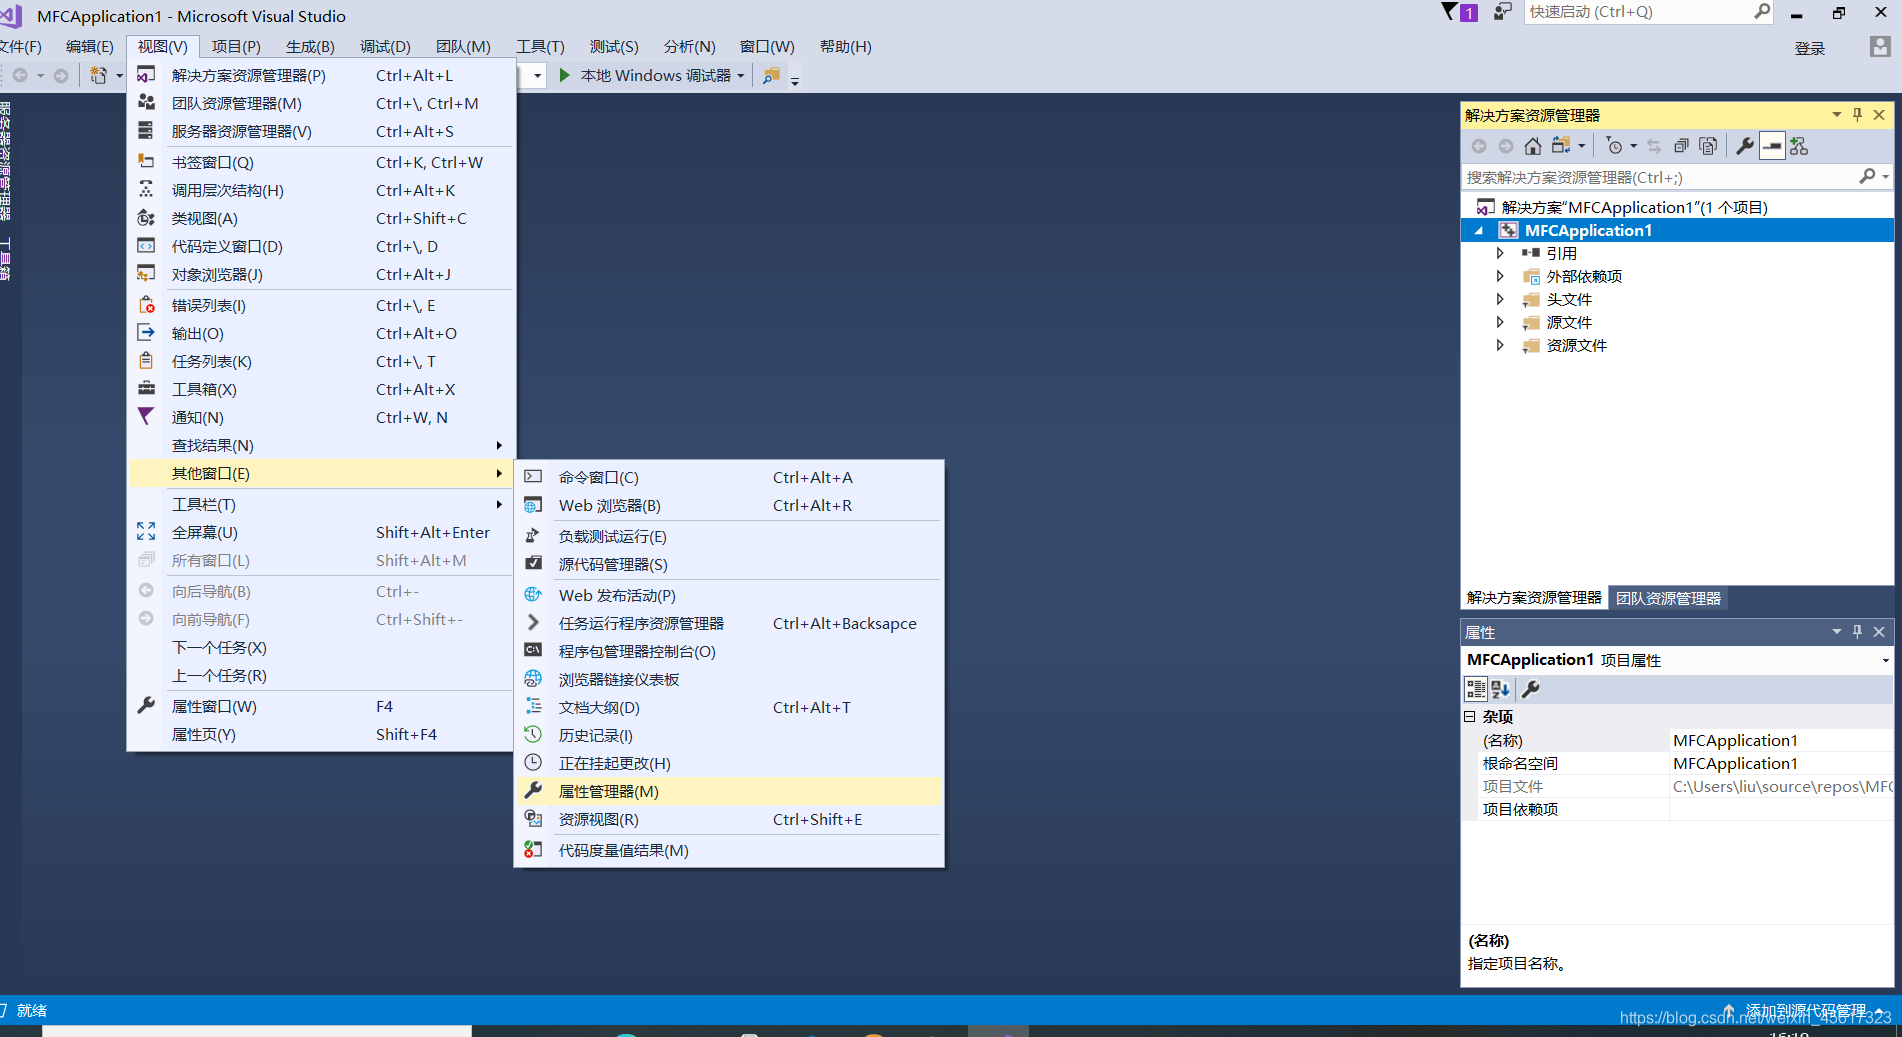Screen dimensions: 1902x1037
Task: Click the 快速启动 search box
Action: tap(1638, 12)
